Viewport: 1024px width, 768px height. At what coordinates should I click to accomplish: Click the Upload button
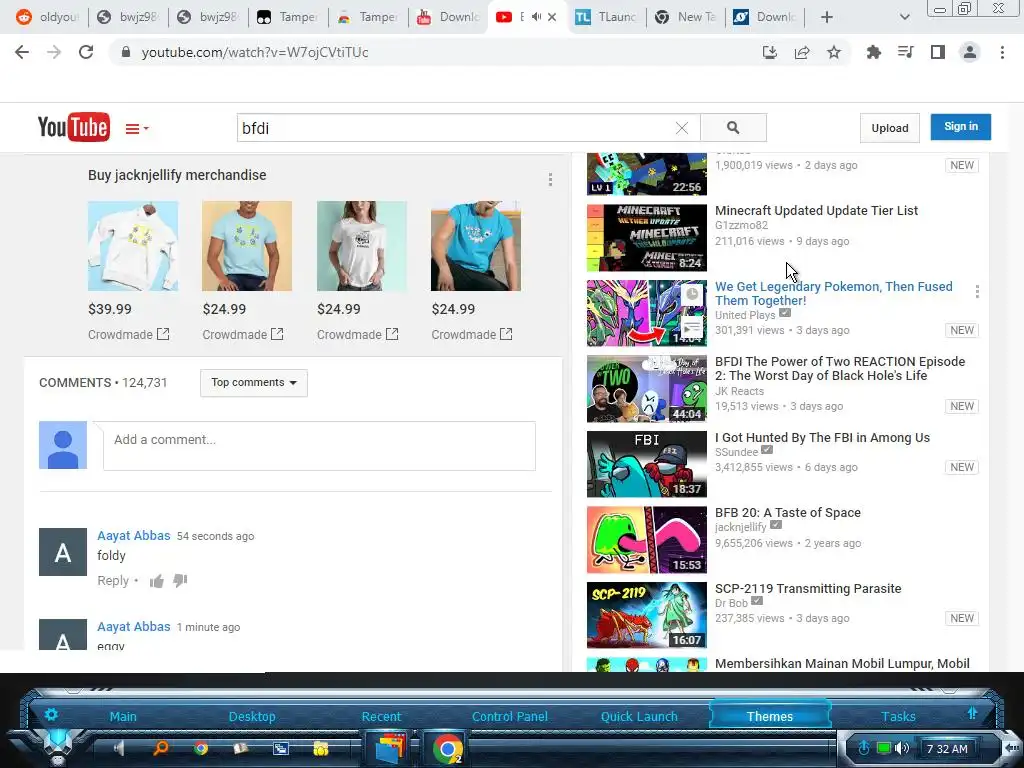(x=890, y=128)
